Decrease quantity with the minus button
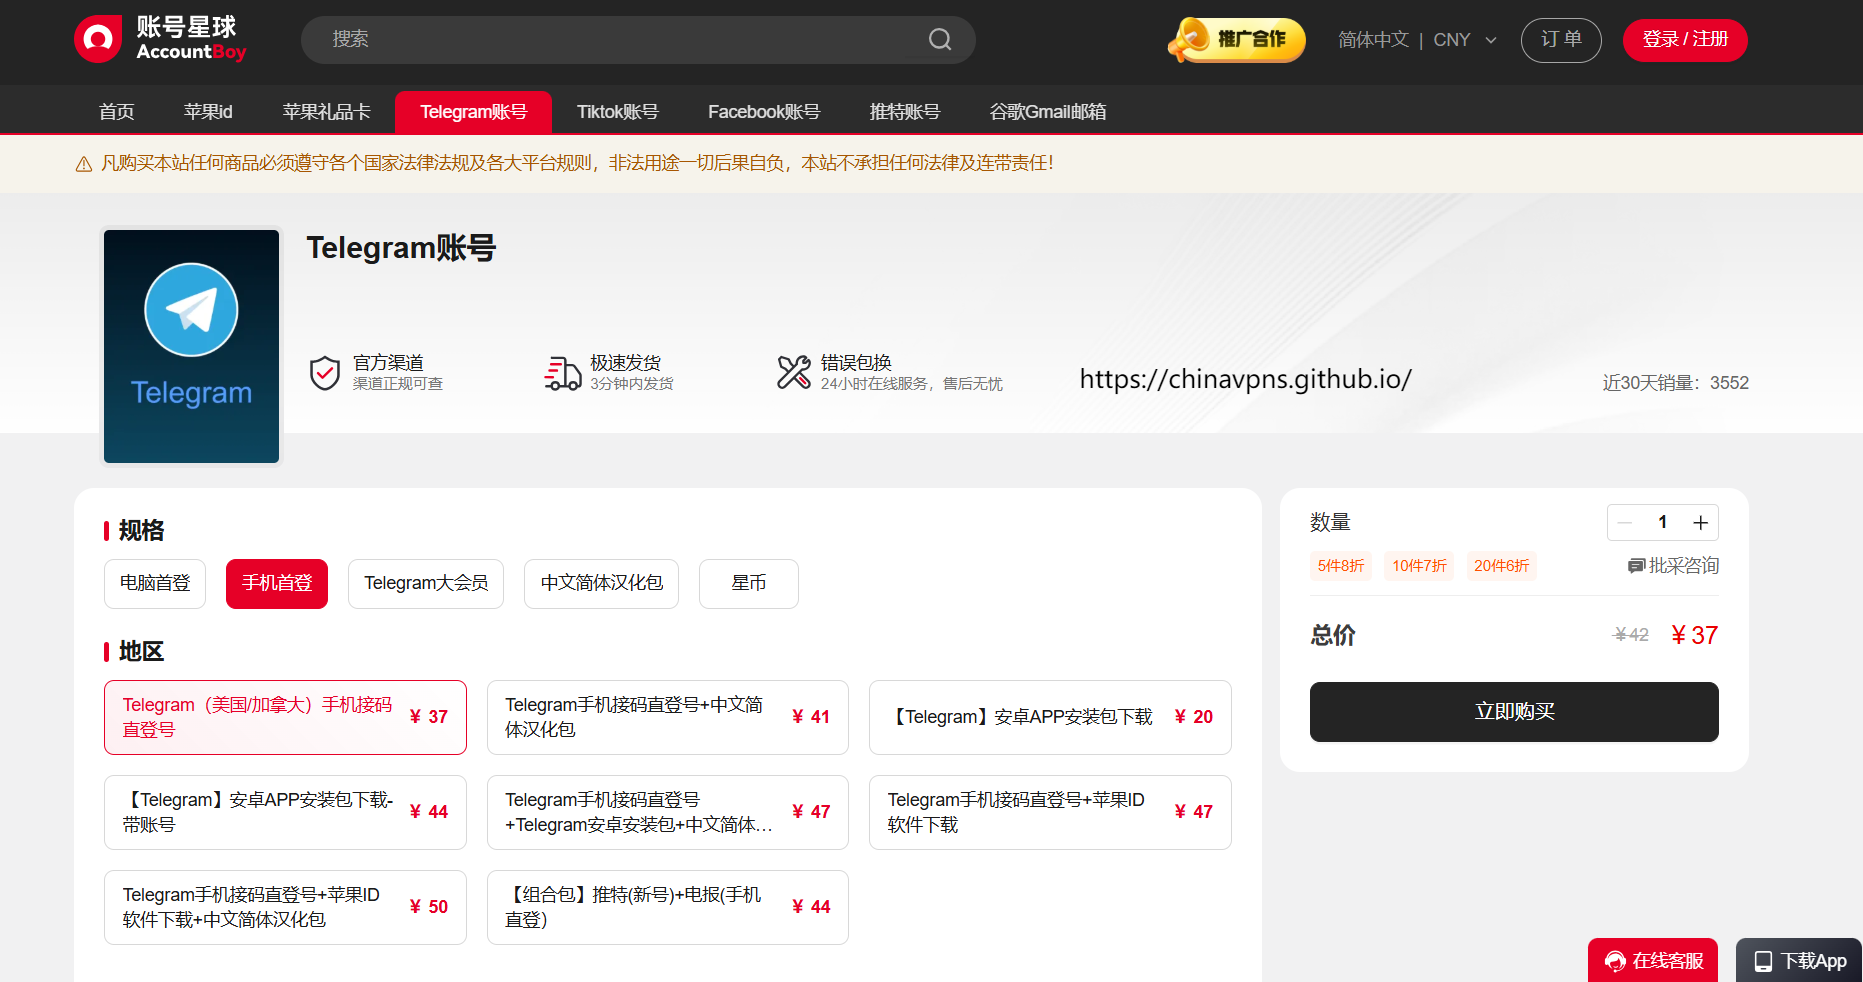Image resolution: width=1863 pixels, height=982 pixels. click(1625, 523)
